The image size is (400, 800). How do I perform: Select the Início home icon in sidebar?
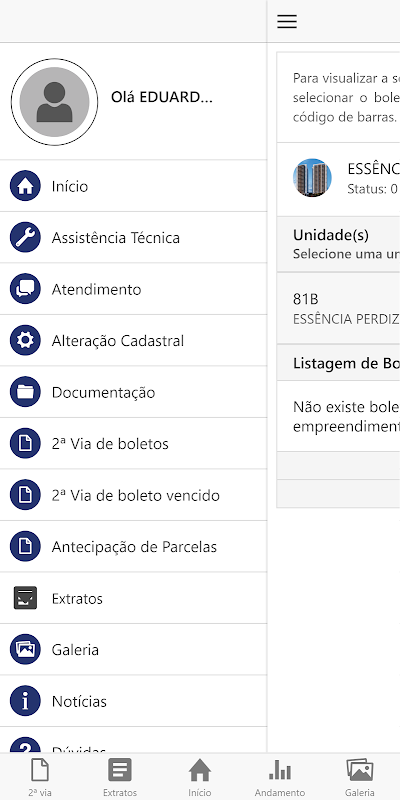[x=25, y=186]
